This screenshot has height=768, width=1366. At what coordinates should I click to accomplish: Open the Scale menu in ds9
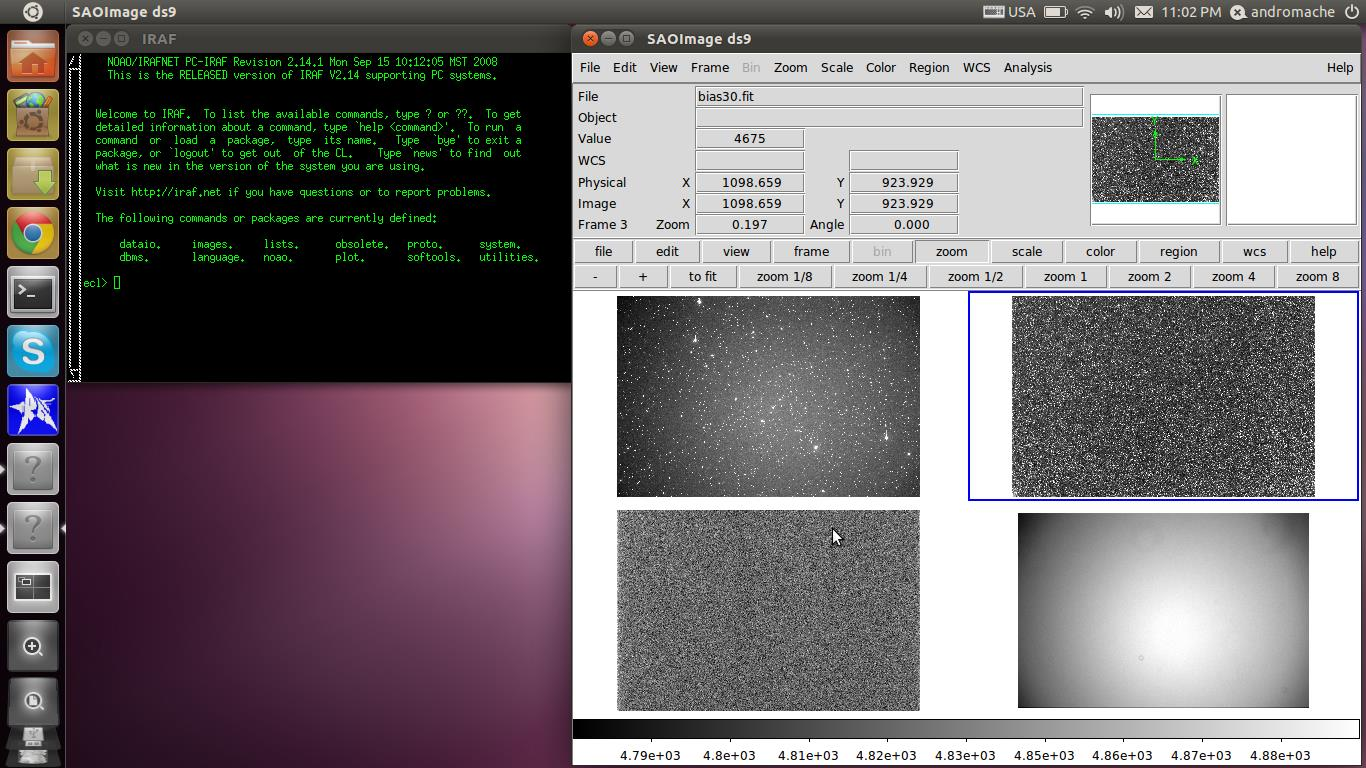point(836,67)
